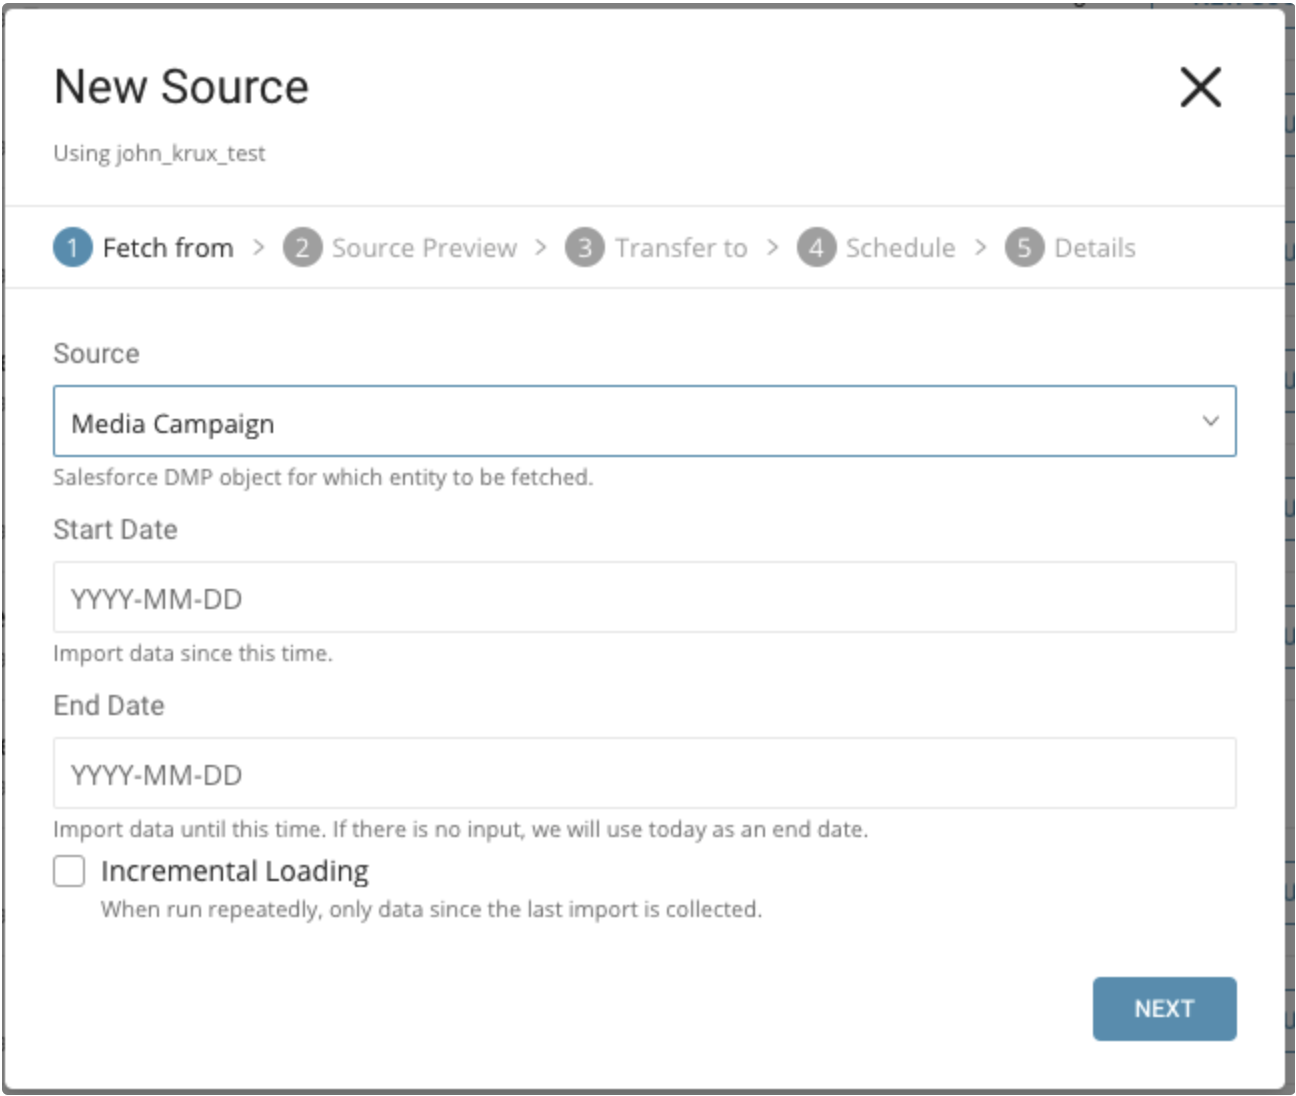Focus the Start Date input field
The width and height of the screenshot is (1296, 1096).
[644, 598]
